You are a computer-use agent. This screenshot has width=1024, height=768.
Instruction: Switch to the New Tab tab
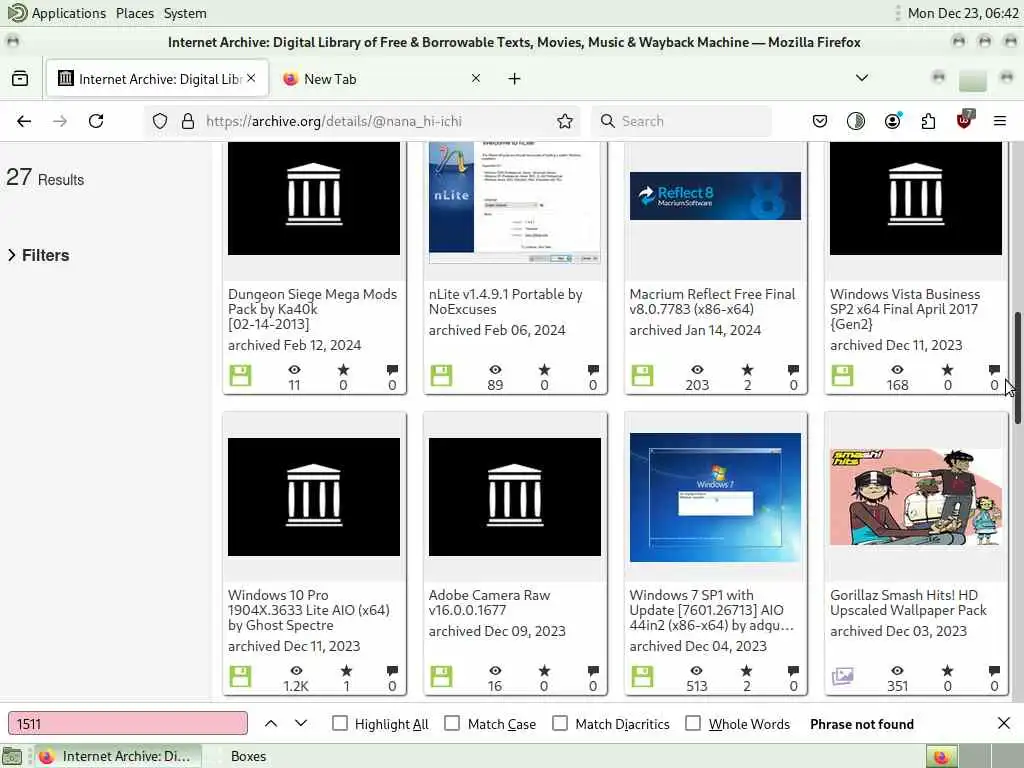pyautogui.click(x=382, y=78)
